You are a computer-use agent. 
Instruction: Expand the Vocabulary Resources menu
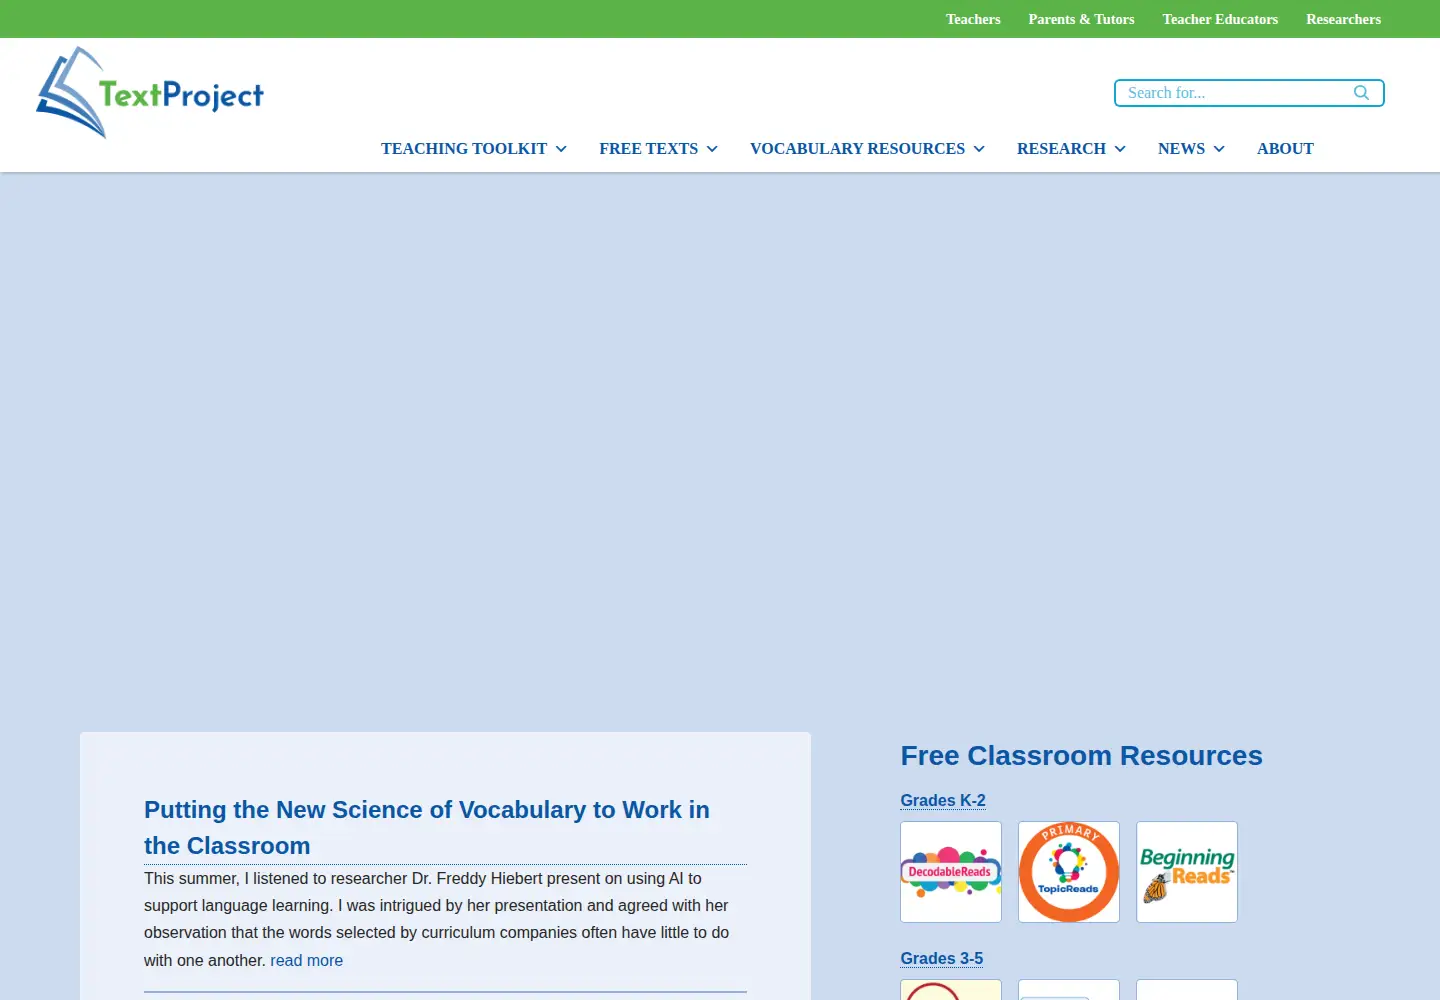[x=868, y=148]
